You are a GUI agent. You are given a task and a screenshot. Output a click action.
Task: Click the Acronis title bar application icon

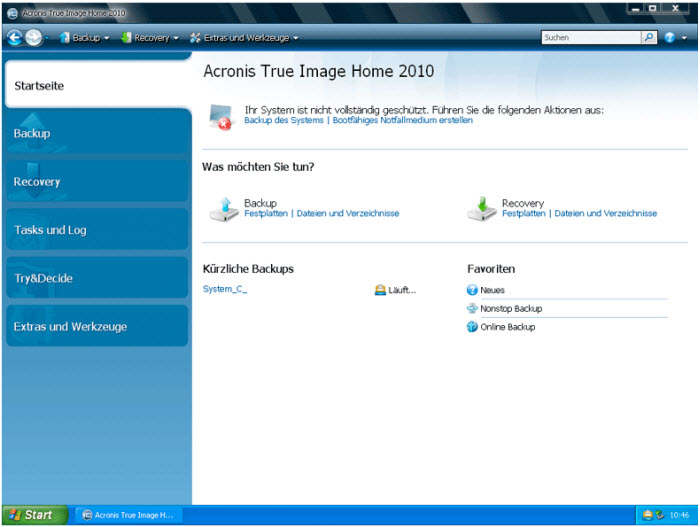click(x=12, y=13)
